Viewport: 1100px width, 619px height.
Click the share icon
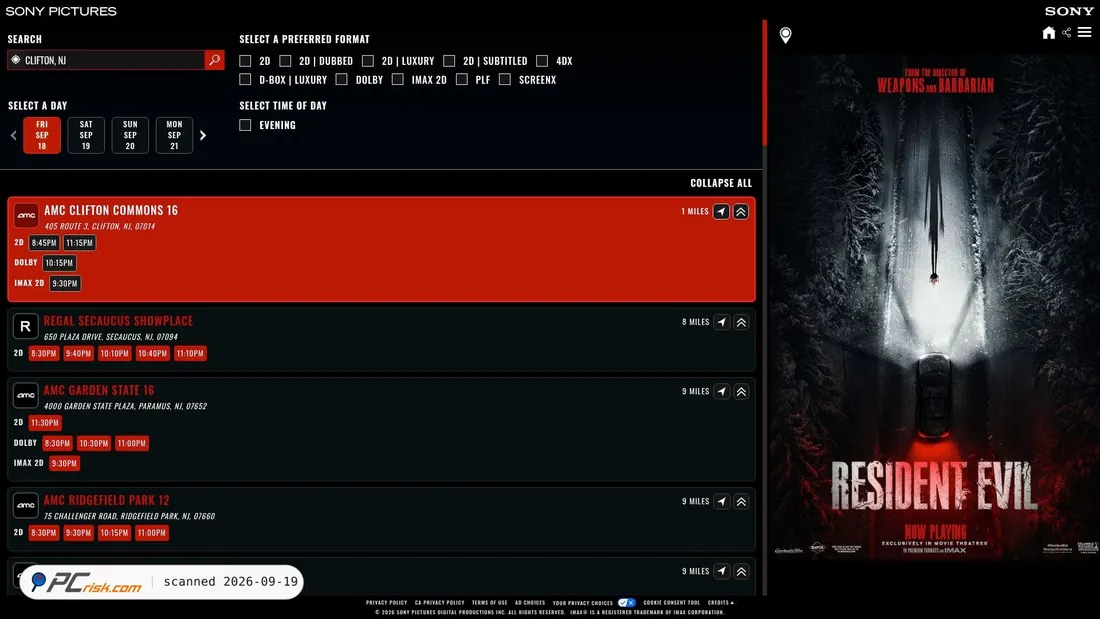[x=1066, y=32]
